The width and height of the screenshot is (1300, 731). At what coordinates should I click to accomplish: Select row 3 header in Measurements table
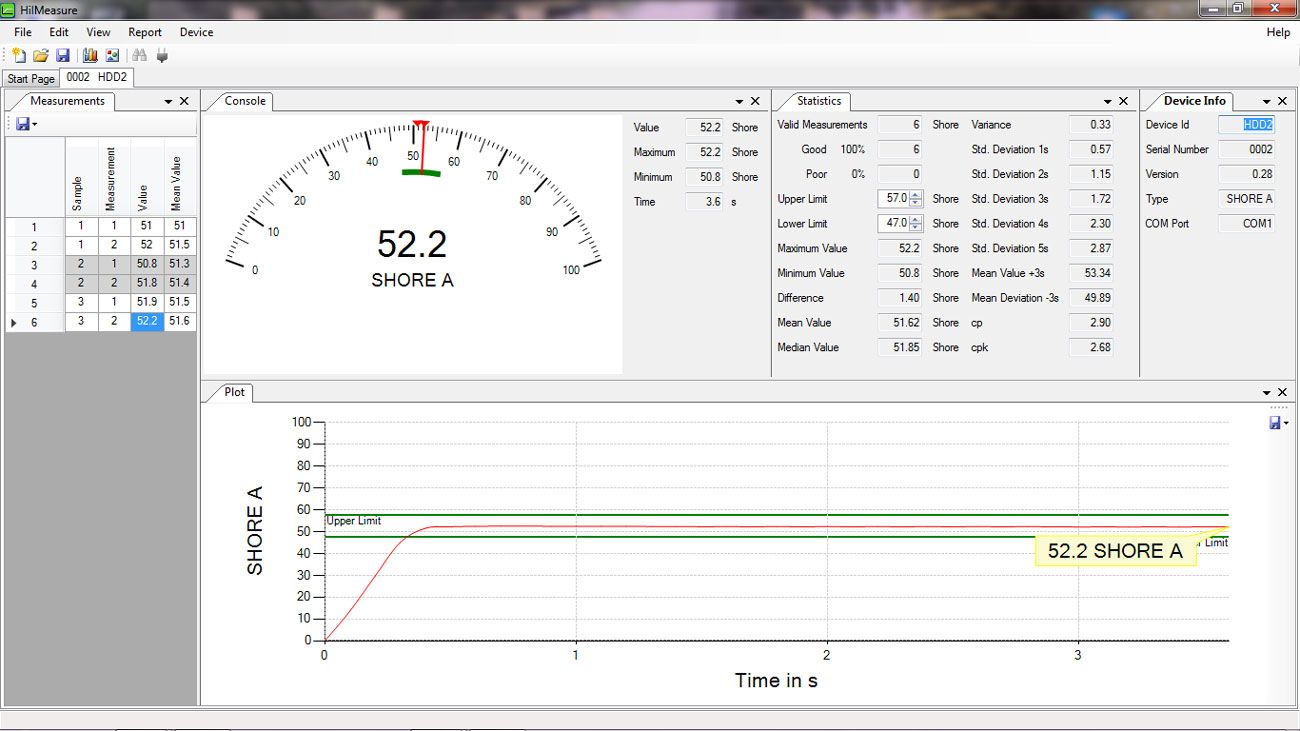[x=34, y=265]
